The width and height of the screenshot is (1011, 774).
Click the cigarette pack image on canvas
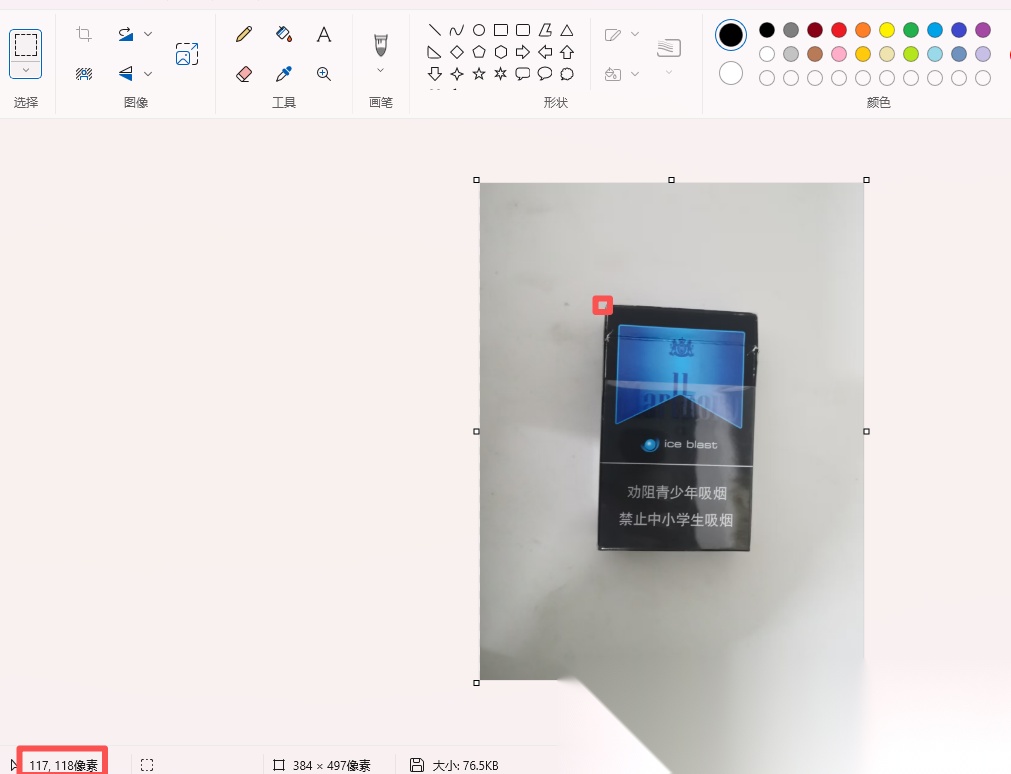678,429
